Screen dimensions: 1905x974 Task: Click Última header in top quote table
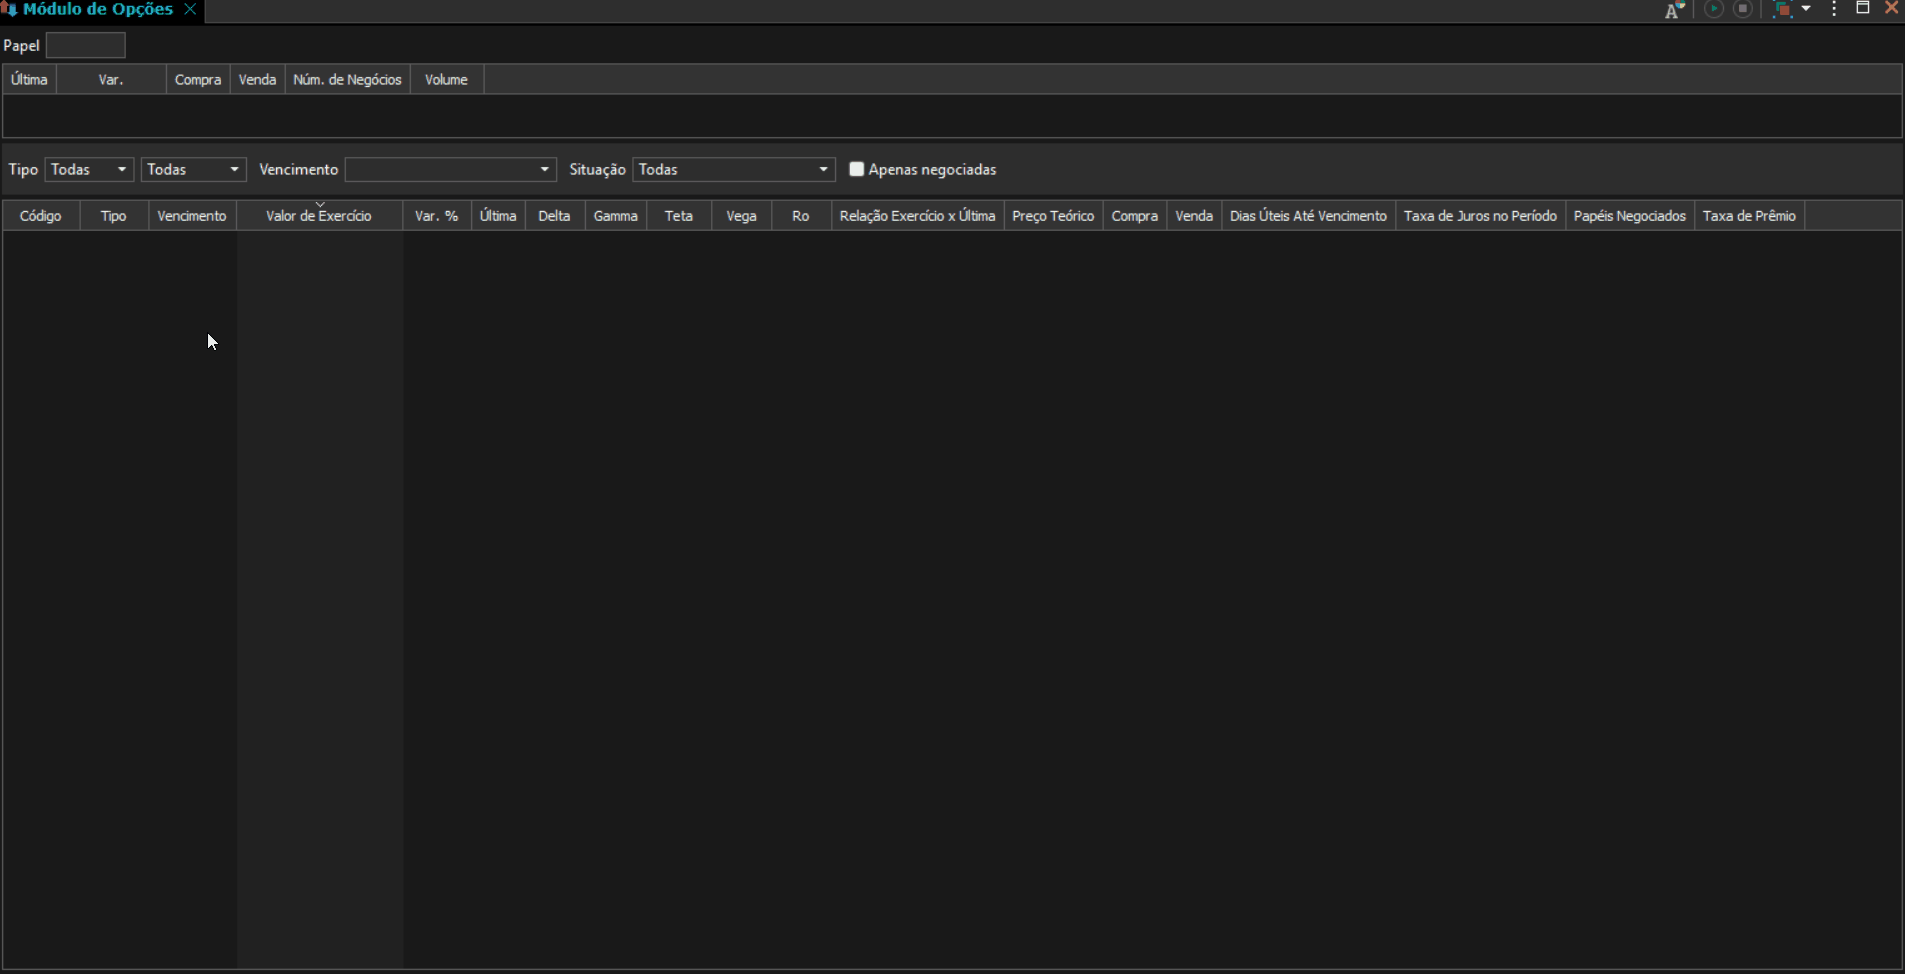29,80
